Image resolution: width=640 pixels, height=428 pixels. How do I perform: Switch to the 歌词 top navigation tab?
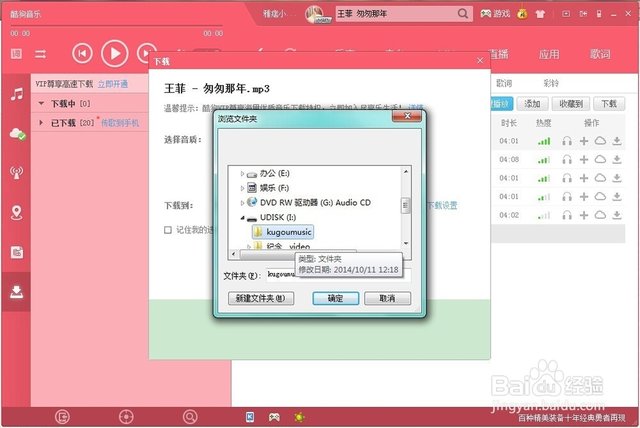tap(600, 54)
